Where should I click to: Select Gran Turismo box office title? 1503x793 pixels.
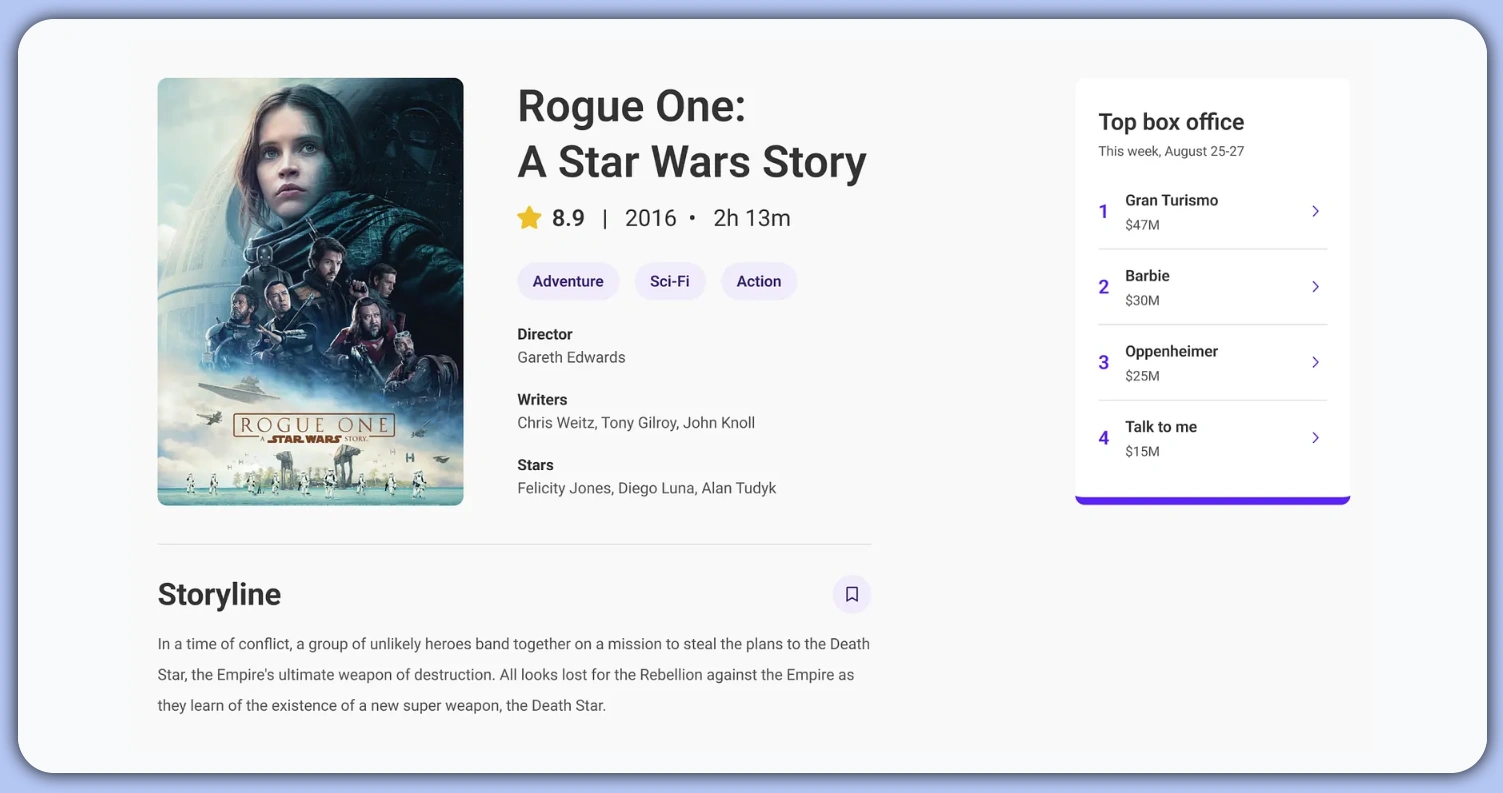click(x=1171, y=200)
